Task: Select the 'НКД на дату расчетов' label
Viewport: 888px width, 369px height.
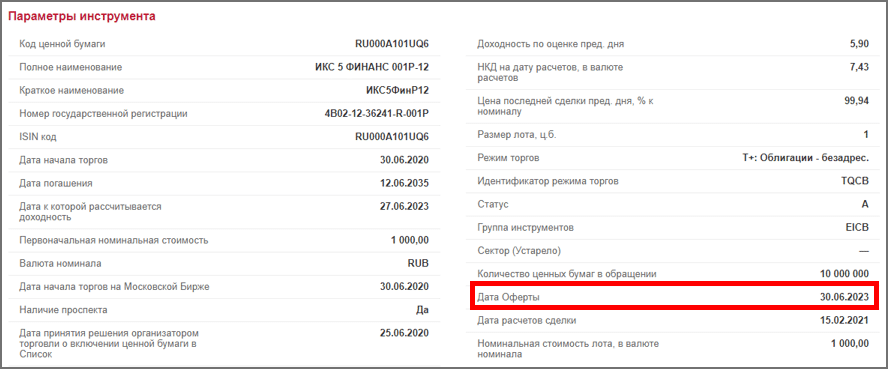Action: tap(550, 72)
